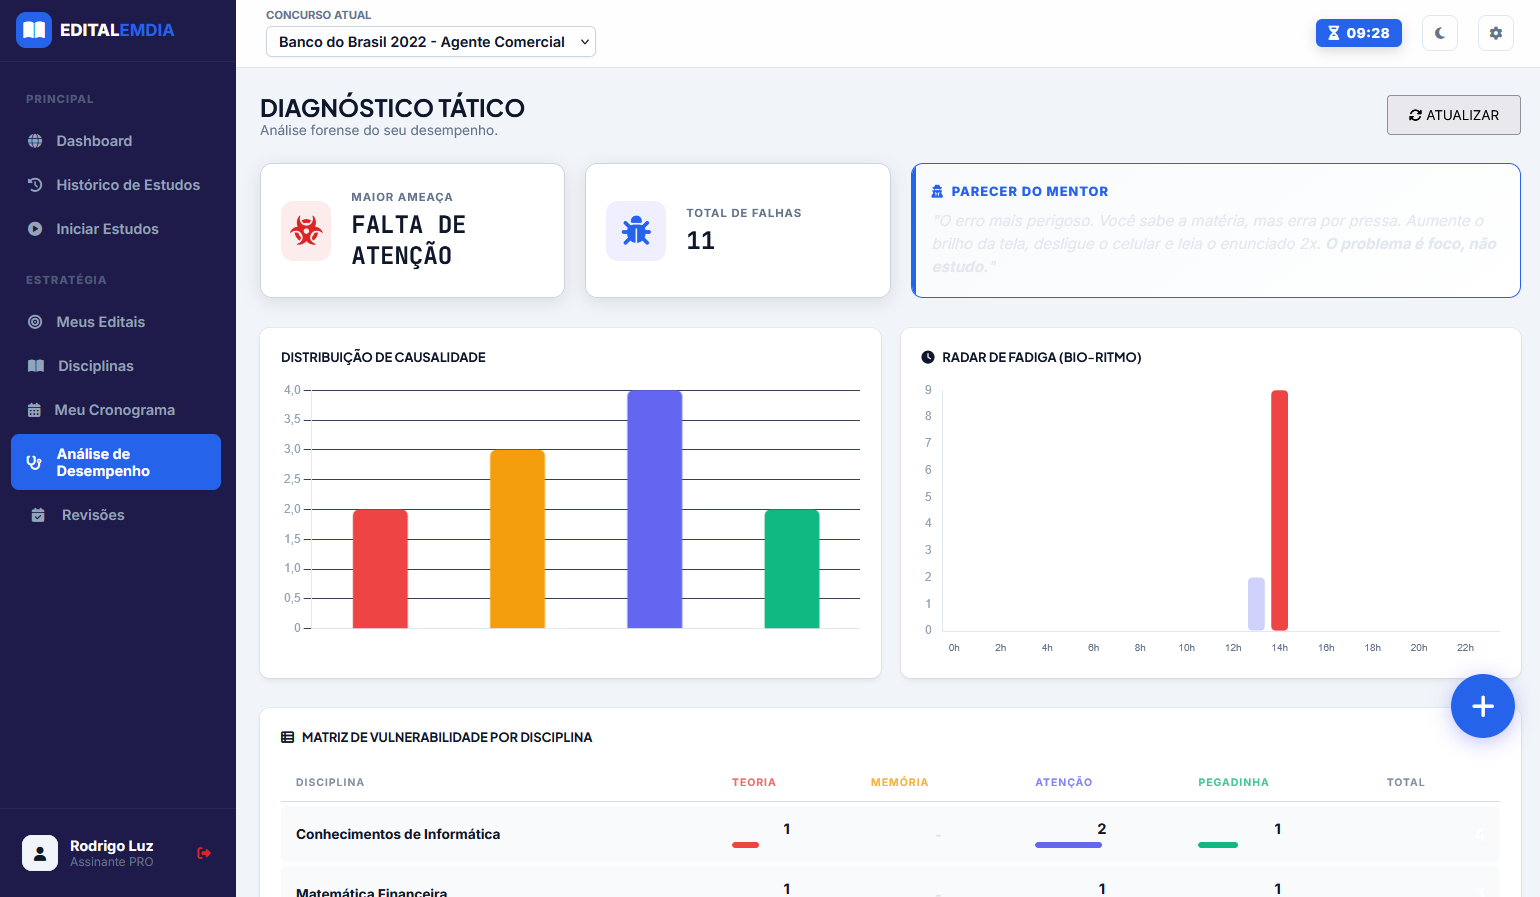Open Meu Cronograma calendar item
1540x897 pixels.
(114, 410)
